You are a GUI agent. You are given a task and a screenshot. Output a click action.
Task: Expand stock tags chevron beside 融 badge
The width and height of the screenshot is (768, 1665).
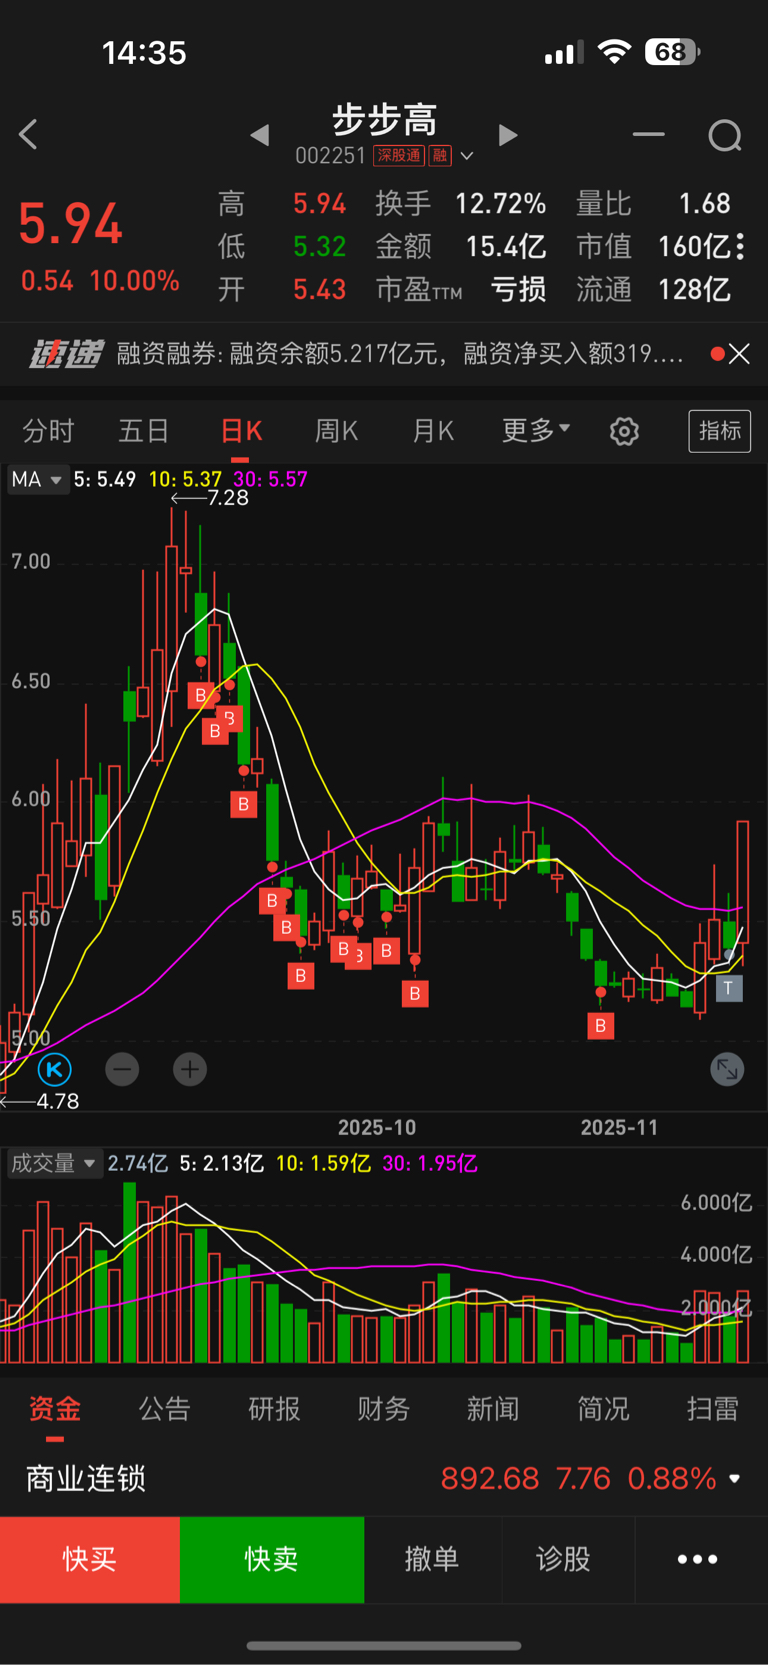467,157
